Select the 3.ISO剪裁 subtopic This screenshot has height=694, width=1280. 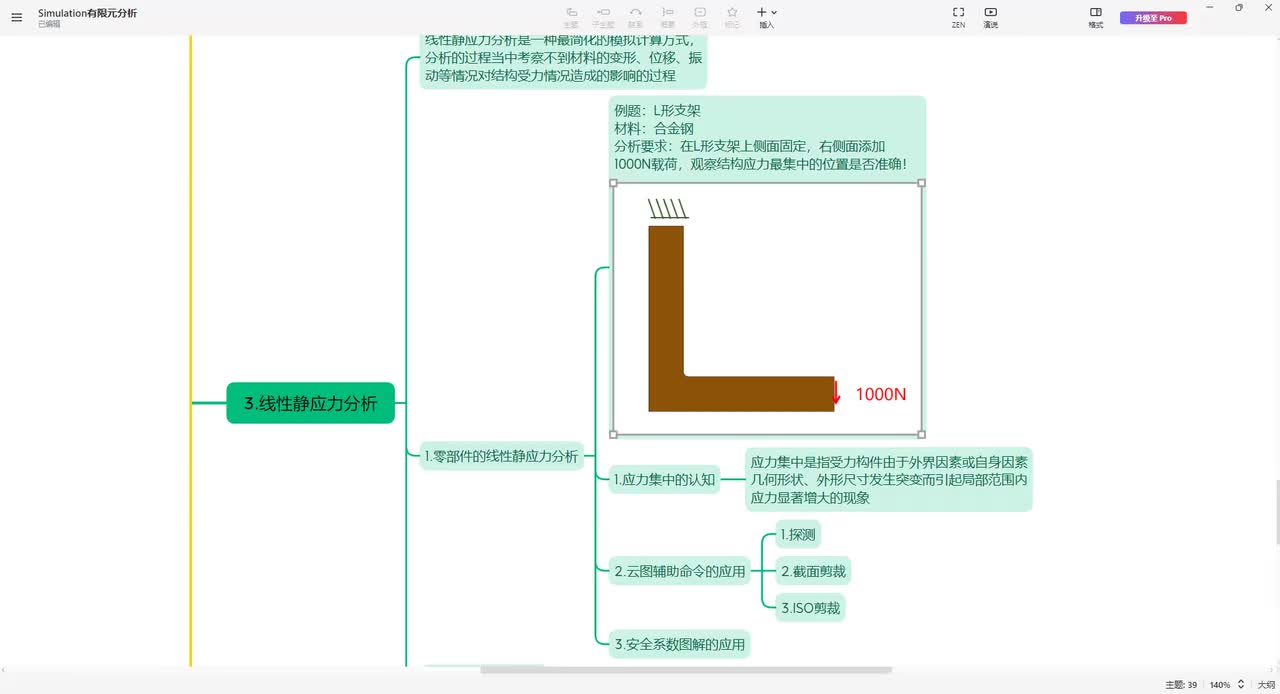811,607
